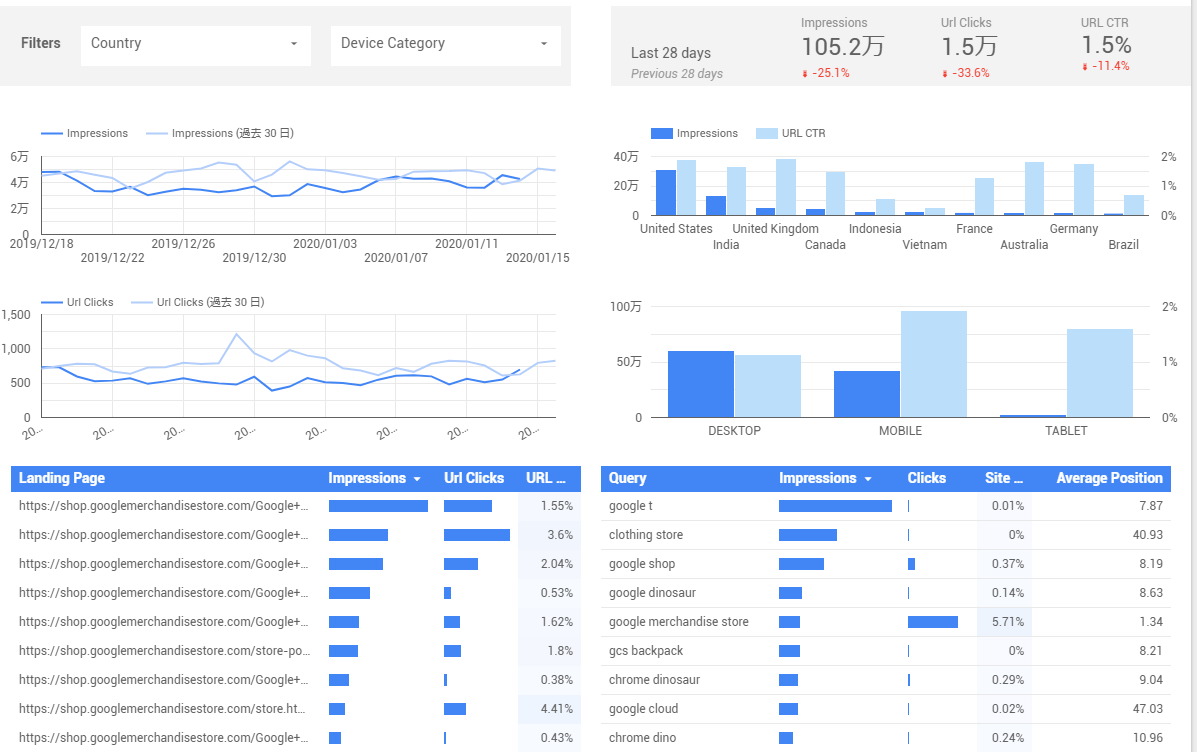Click the Average Position column header
This screenshot has width=1198, height=752.
point(1109,478)
